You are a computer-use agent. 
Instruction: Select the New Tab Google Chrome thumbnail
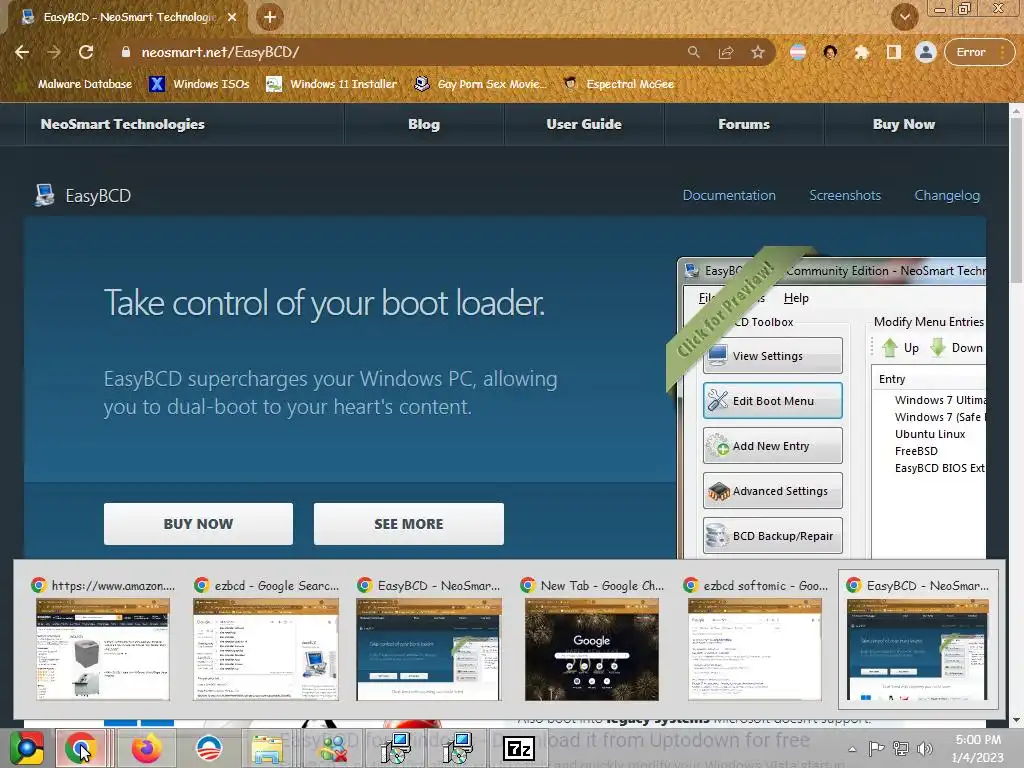[592, 640]
